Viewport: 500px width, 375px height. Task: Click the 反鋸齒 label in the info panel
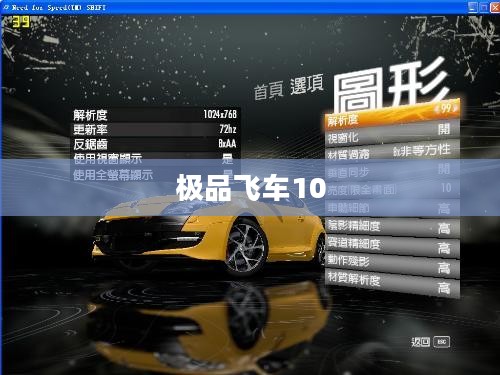click(x=90, y=144)
